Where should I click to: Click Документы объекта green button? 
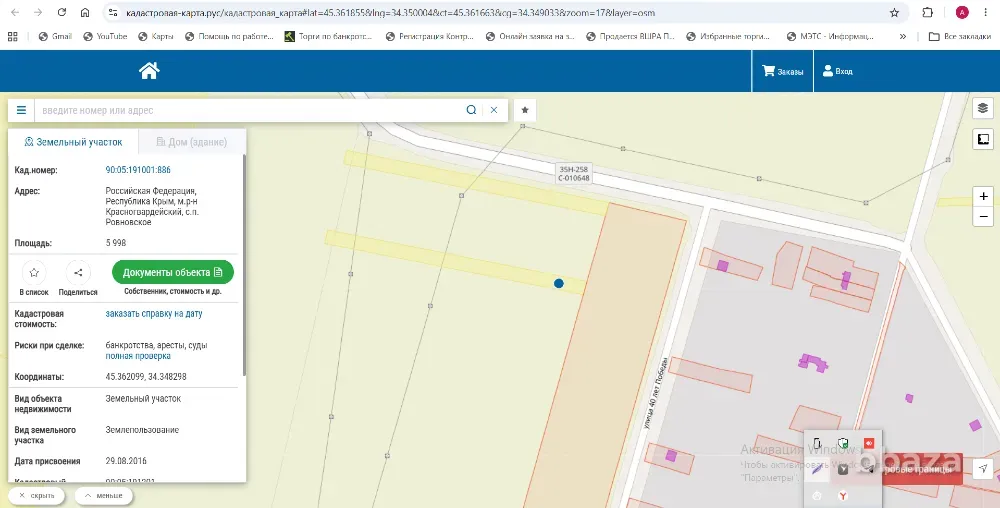pyautogui.click(x=173, y=272)
